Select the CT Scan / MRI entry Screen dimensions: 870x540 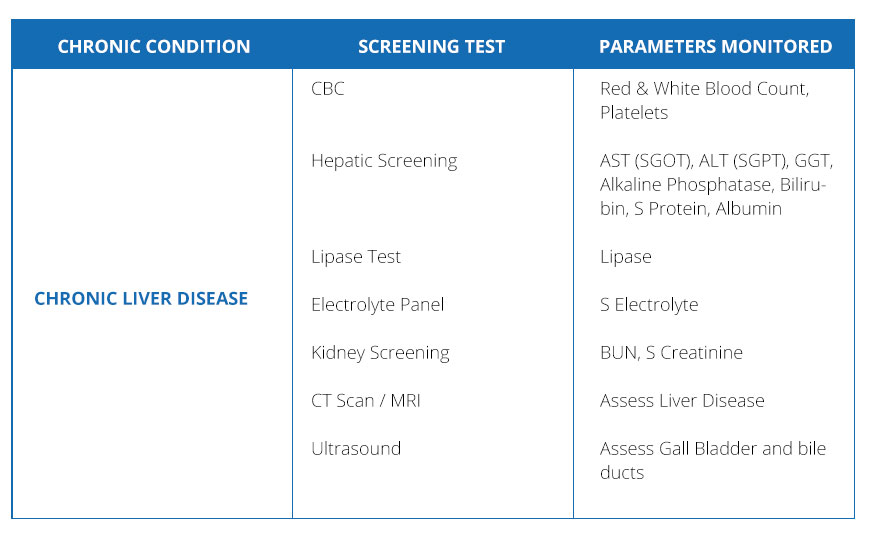pyautogui.click(x=366, y=400)
